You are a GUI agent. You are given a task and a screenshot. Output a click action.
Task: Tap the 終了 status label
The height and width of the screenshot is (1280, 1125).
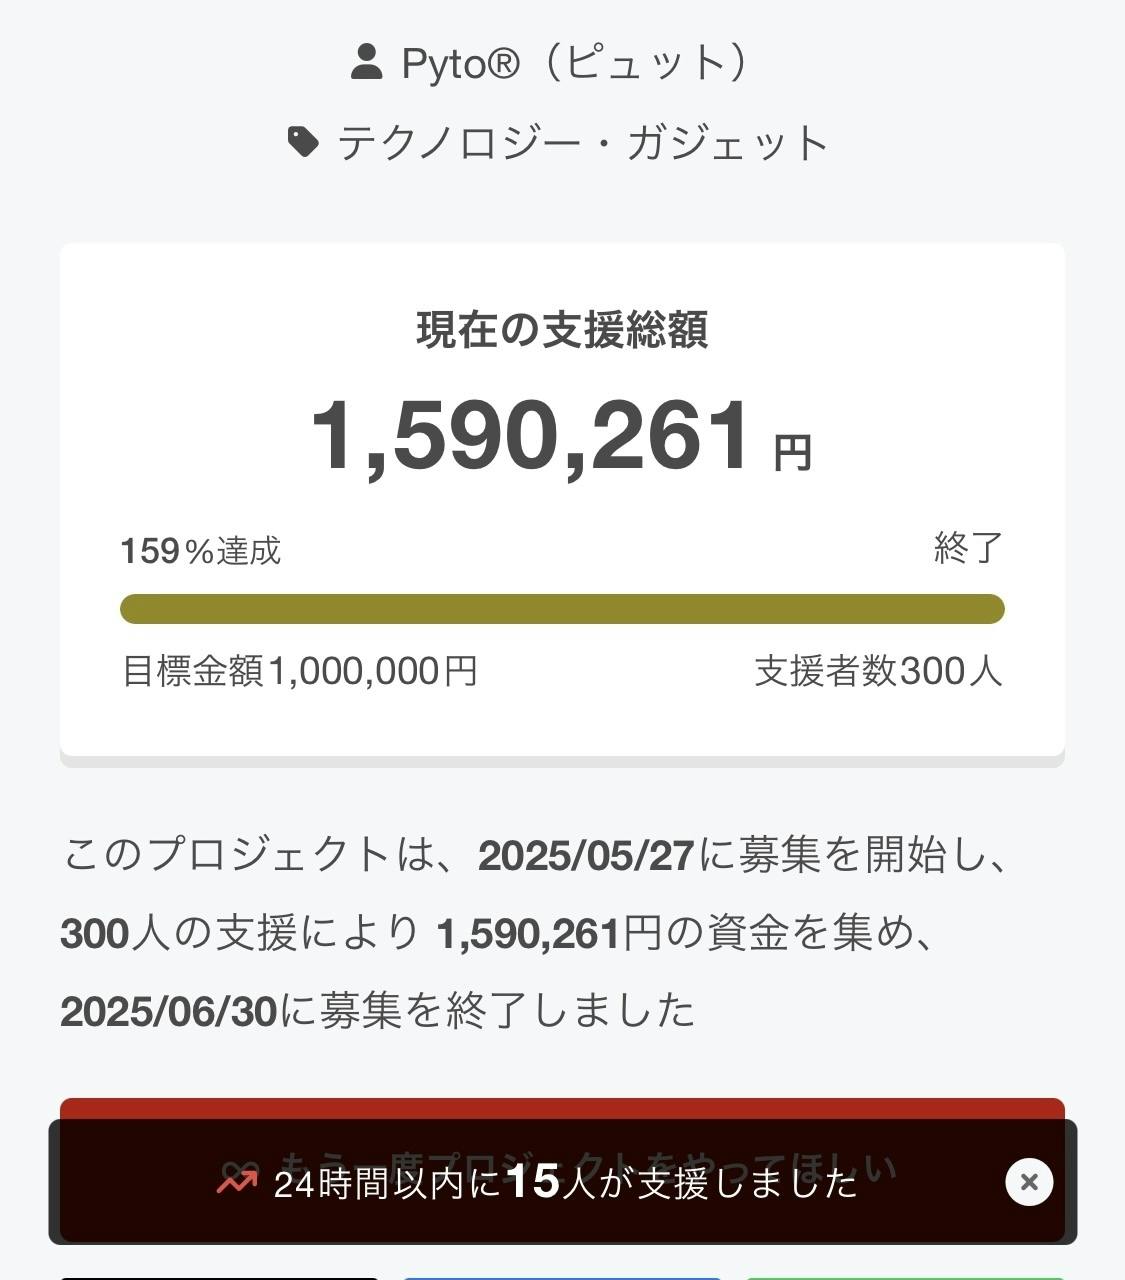click(967, 548)
